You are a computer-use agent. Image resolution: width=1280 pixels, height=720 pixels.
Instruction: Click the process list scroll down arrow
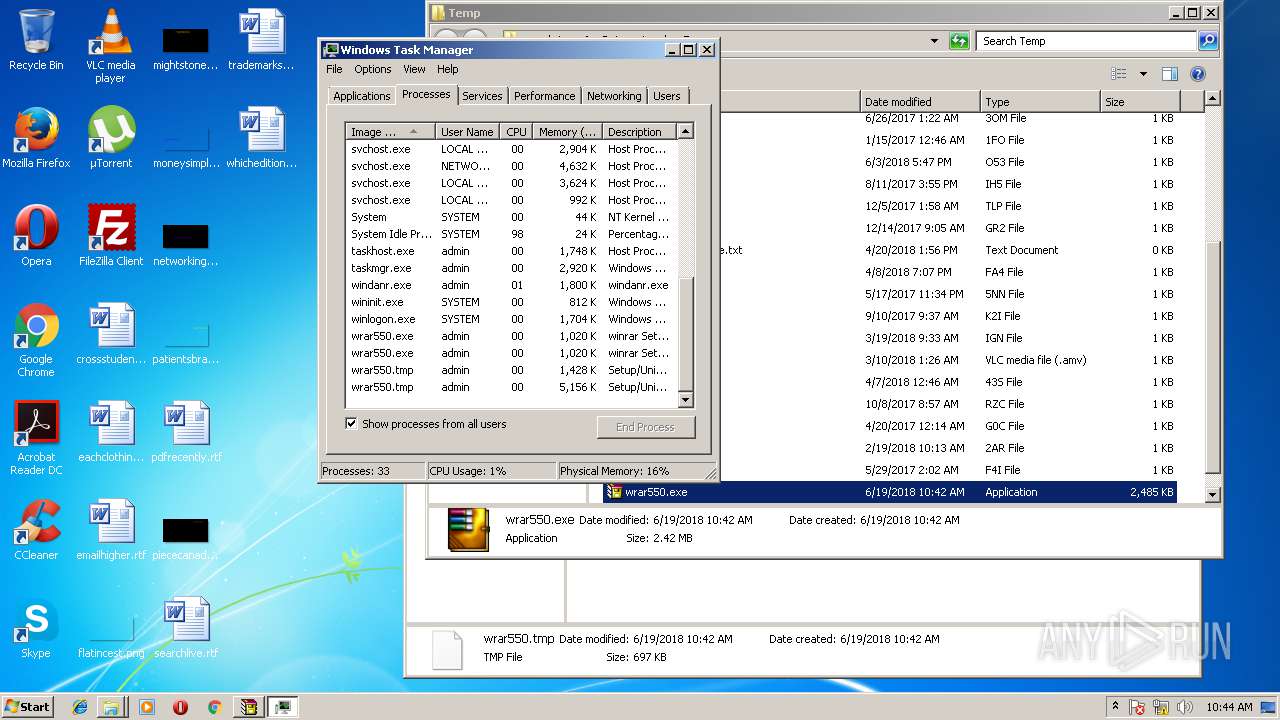pos(685,400)
